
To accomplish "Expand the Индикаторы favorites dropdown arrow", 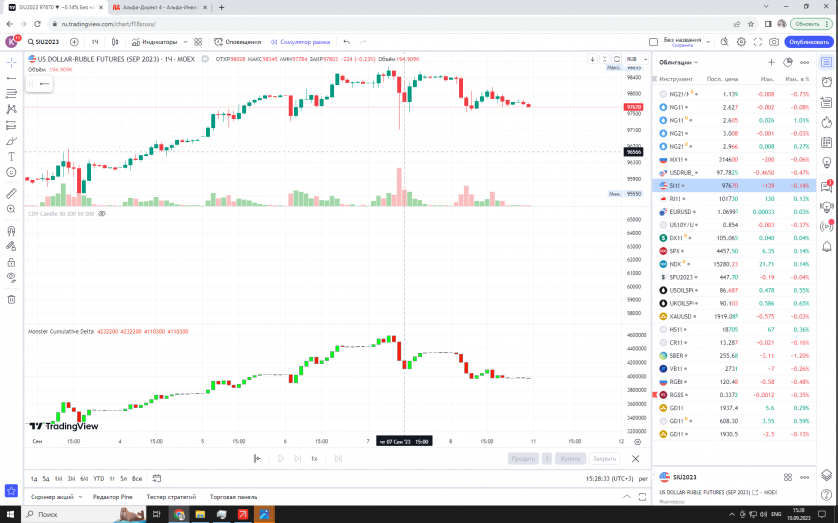I will coord(186,42).
